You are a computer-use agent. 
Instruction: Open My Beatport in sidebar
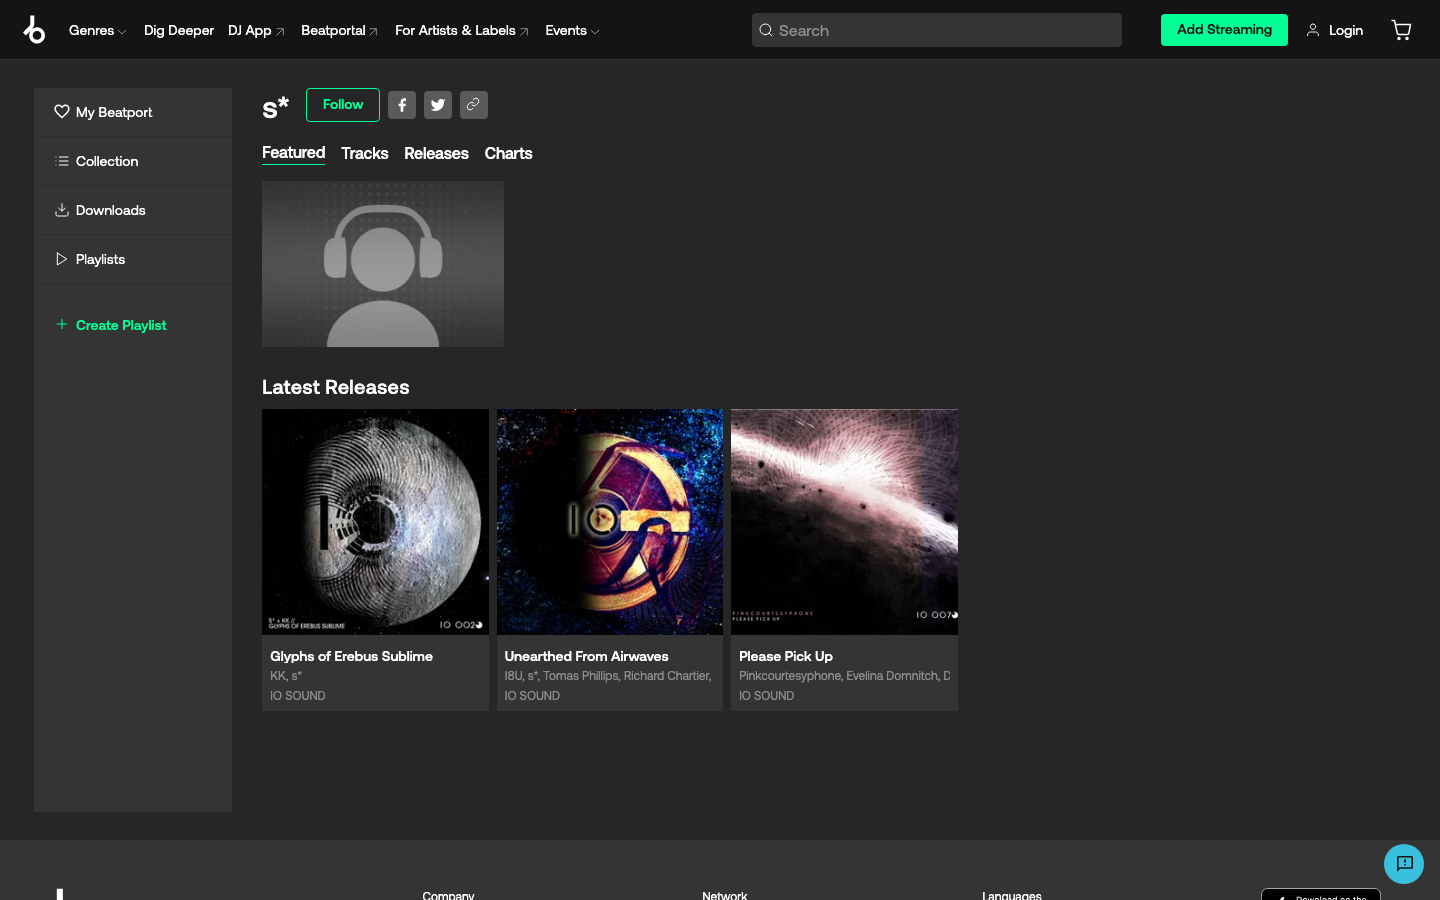(133, 112)
